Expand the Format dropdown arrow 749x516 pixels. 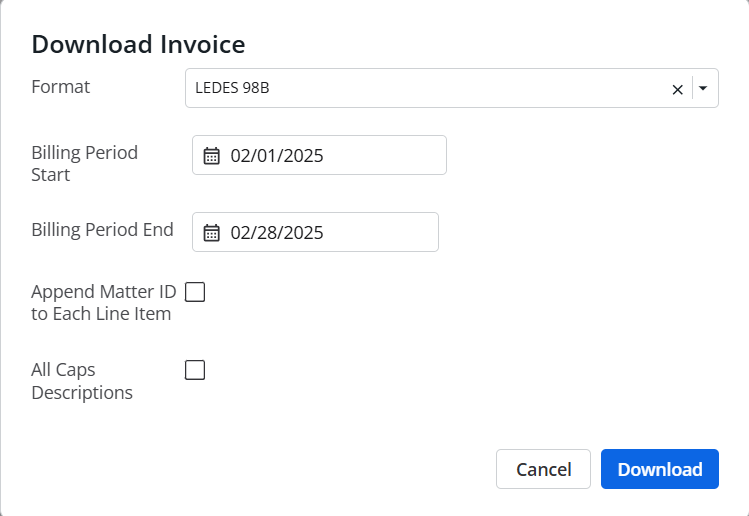pos(703,88)
